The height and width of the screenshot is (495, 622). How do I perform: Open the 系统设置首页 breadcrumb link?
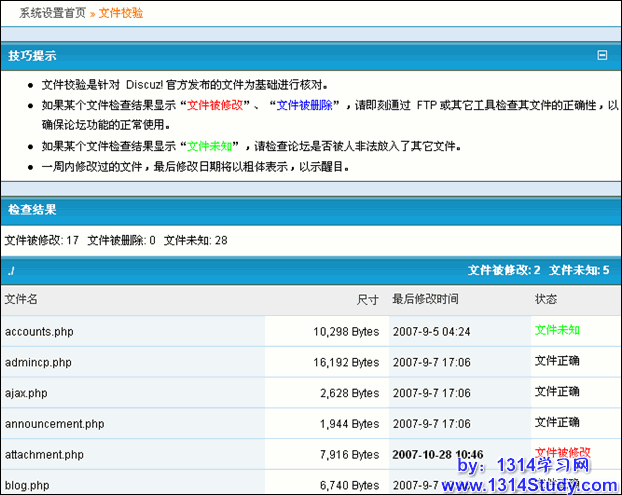(52, 14)
